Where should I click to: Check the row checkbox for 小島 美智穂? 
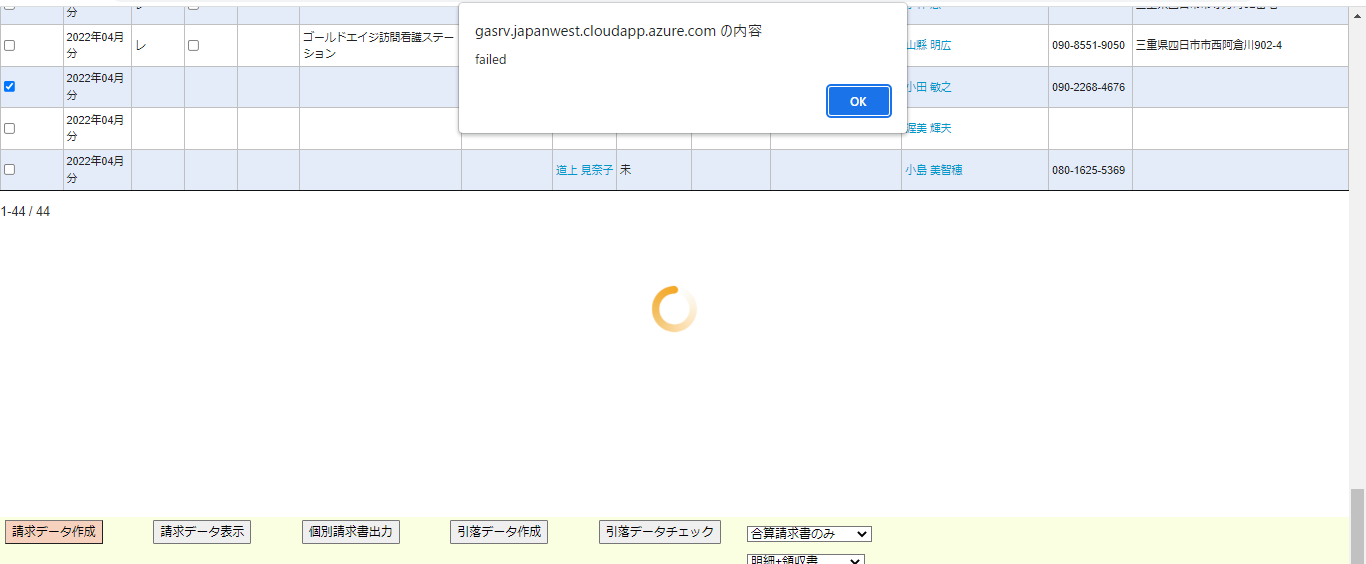coord(10,170)
